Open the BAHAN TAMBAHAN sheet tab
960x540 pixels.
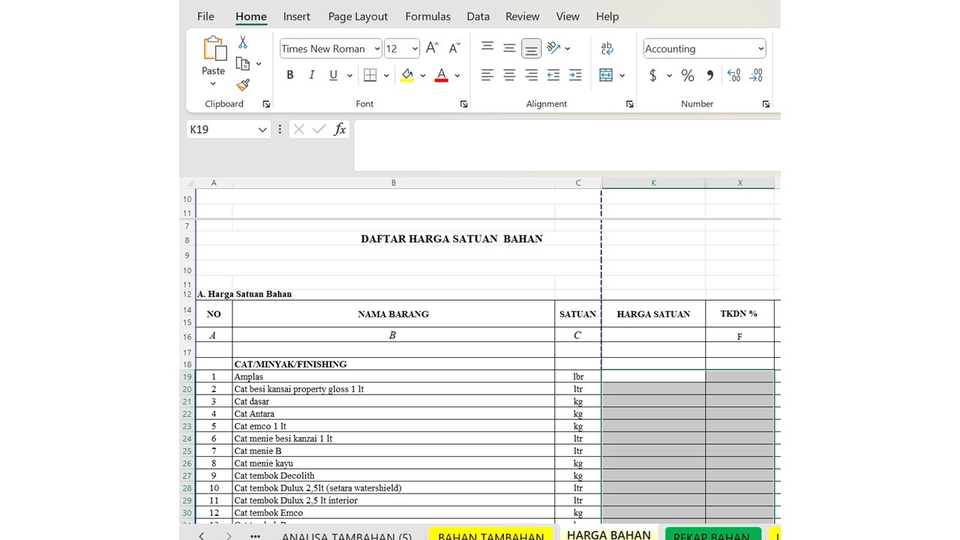point(491,534)
